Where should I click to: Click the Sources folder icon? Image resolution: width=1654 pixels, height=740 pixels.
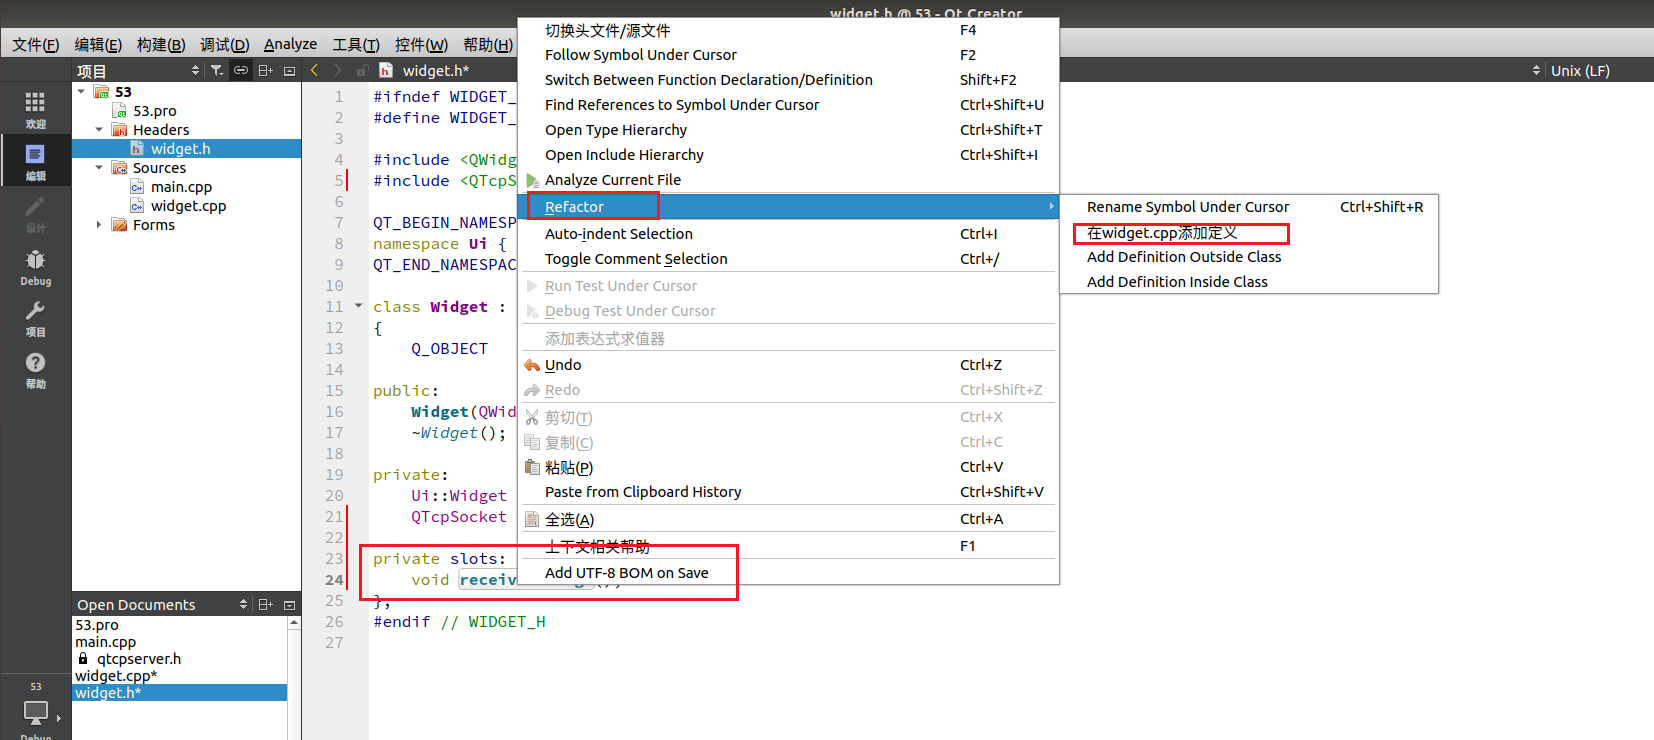point(120,168)
